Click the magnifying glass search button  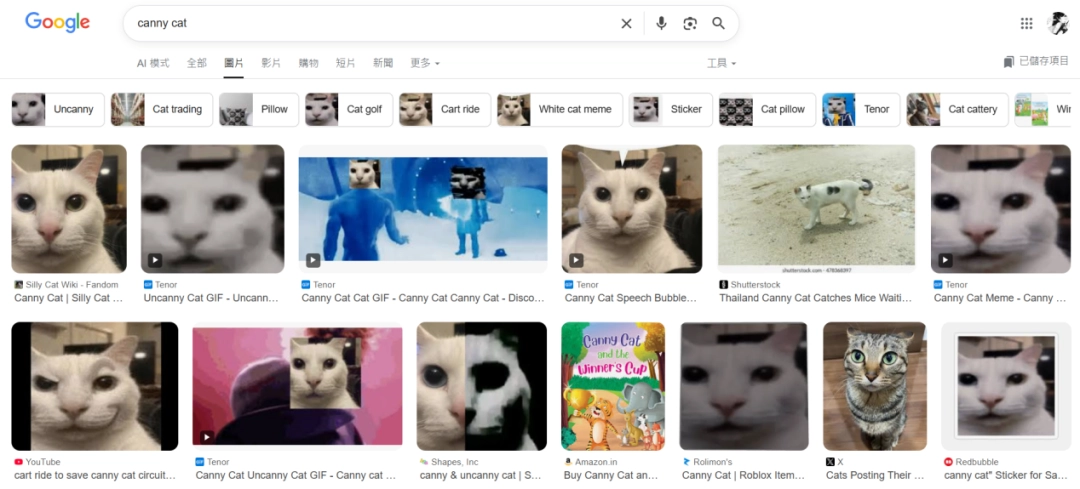pos(718,23)
